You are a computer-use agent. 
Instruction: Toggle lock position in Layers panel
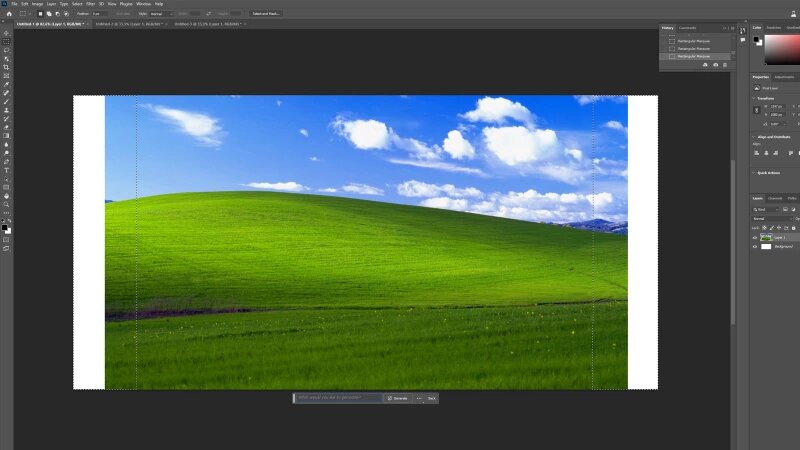click(x=779, y=228)
